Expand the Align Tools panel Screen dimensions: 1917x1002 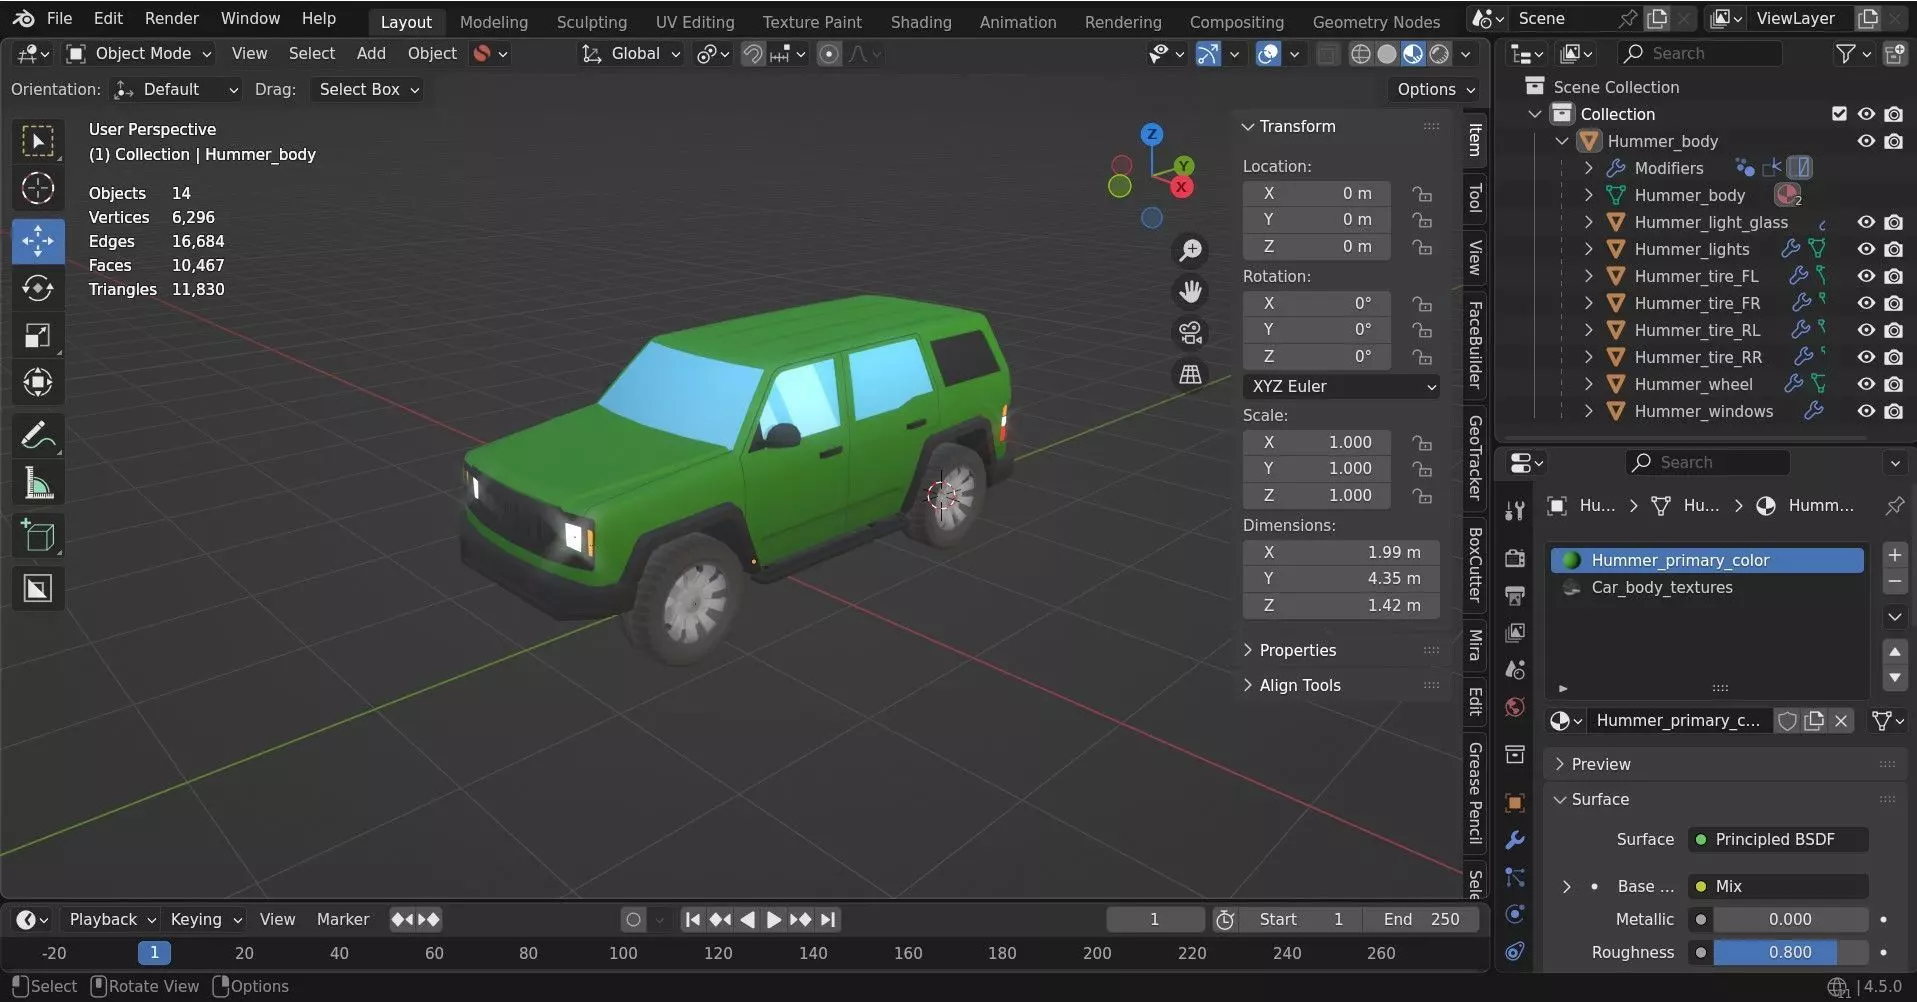point(1300,685)
